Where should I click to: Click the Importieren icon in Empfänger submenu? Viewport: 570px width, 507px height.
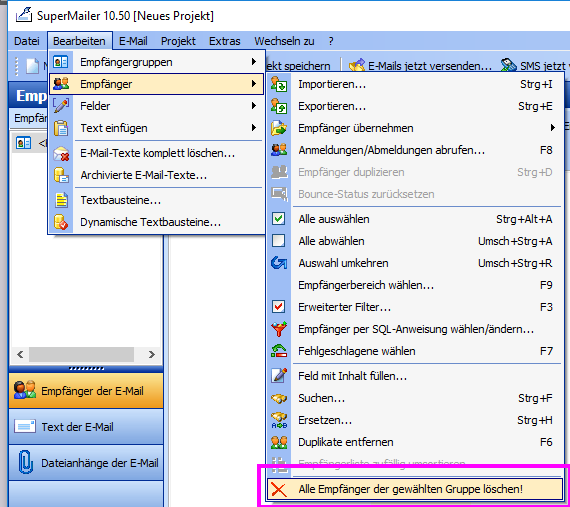tap(279, 84)
